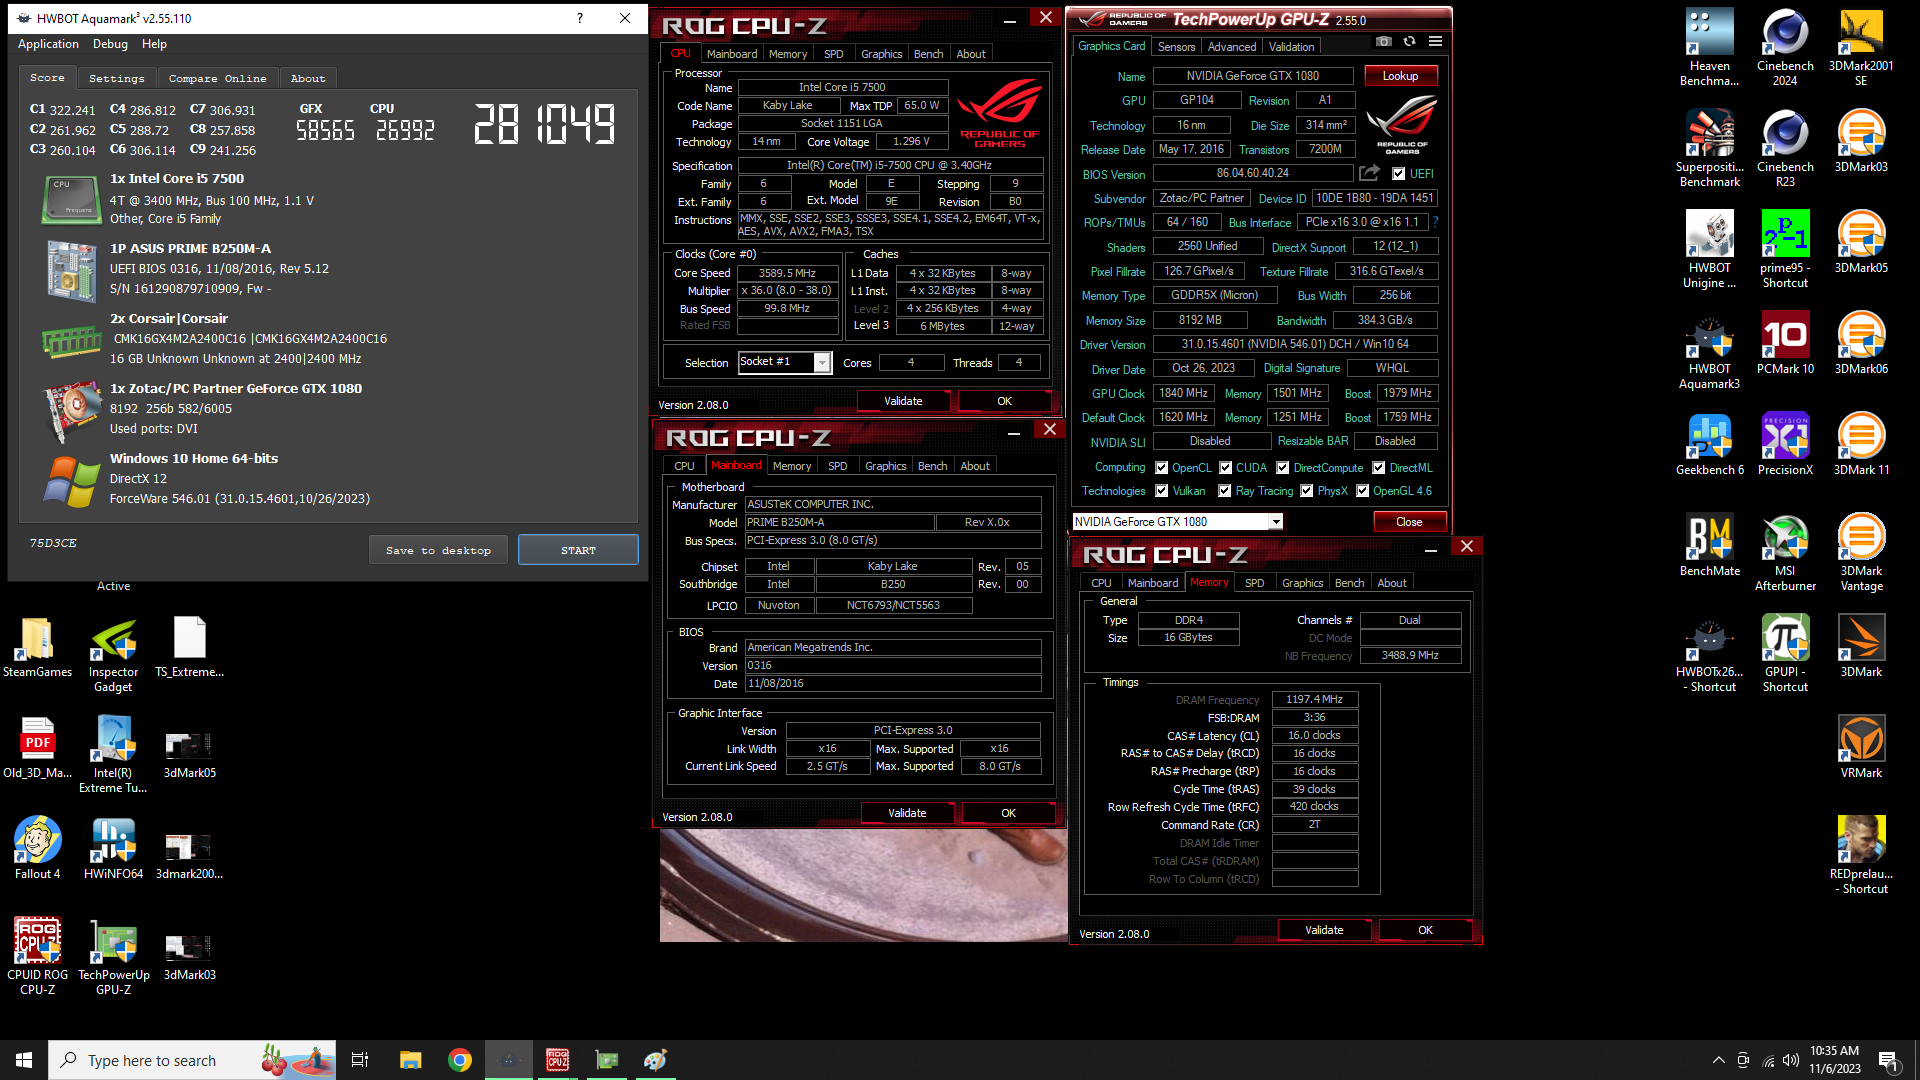Open the taskbar clock and date
Image resolution: width=1920 pixels, height=1080 pixels.
click(x=1834, y=1060)
